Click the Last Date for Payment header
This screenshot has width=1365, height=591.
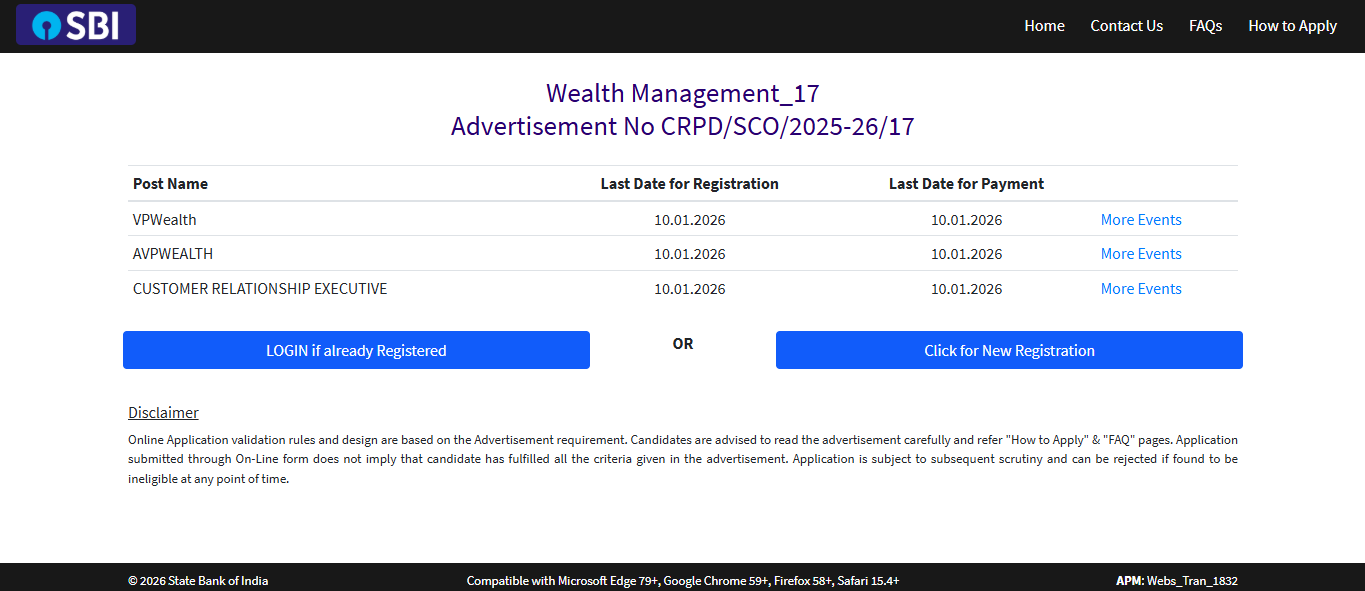tap(966, 183)
